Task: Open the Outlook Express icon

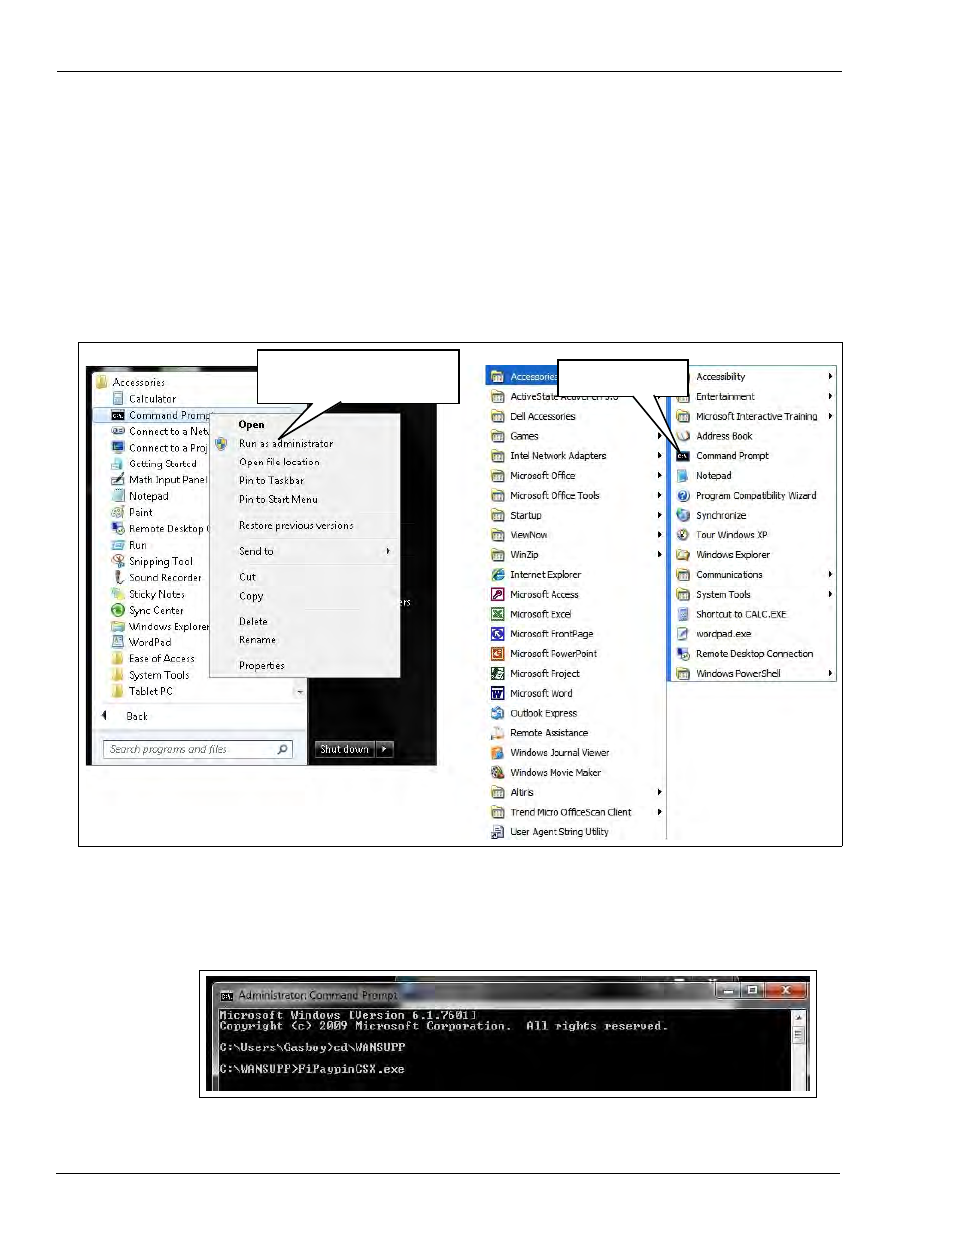Action: tap(497, 714)
